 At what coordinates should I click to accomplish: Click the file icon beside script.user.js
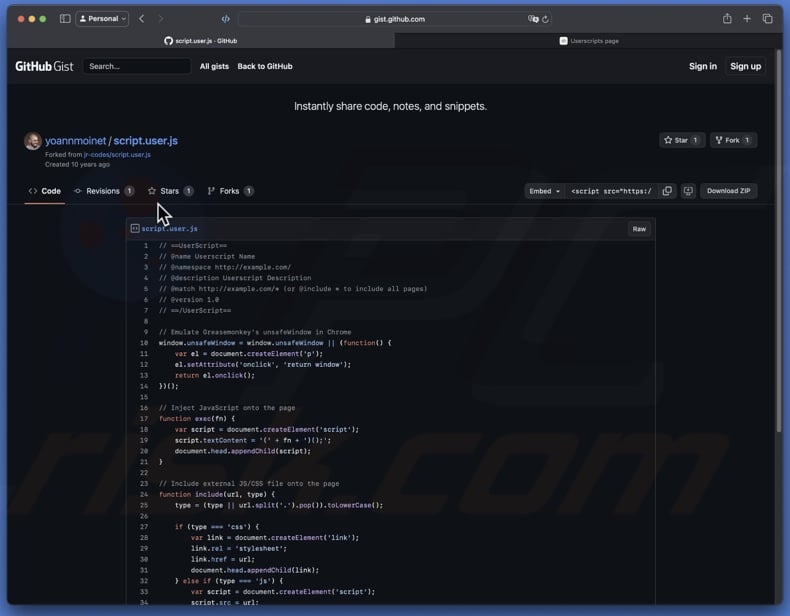tap(135, 229)
